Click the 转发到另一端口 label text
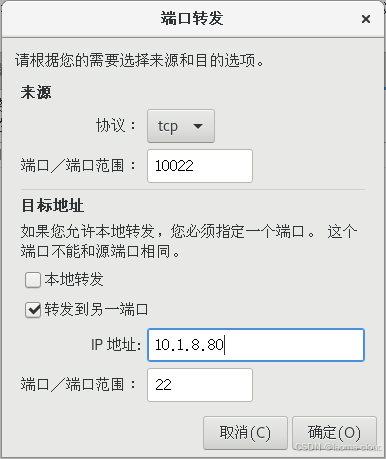Viewport: 386px width, 459px height. pos(96,309)
